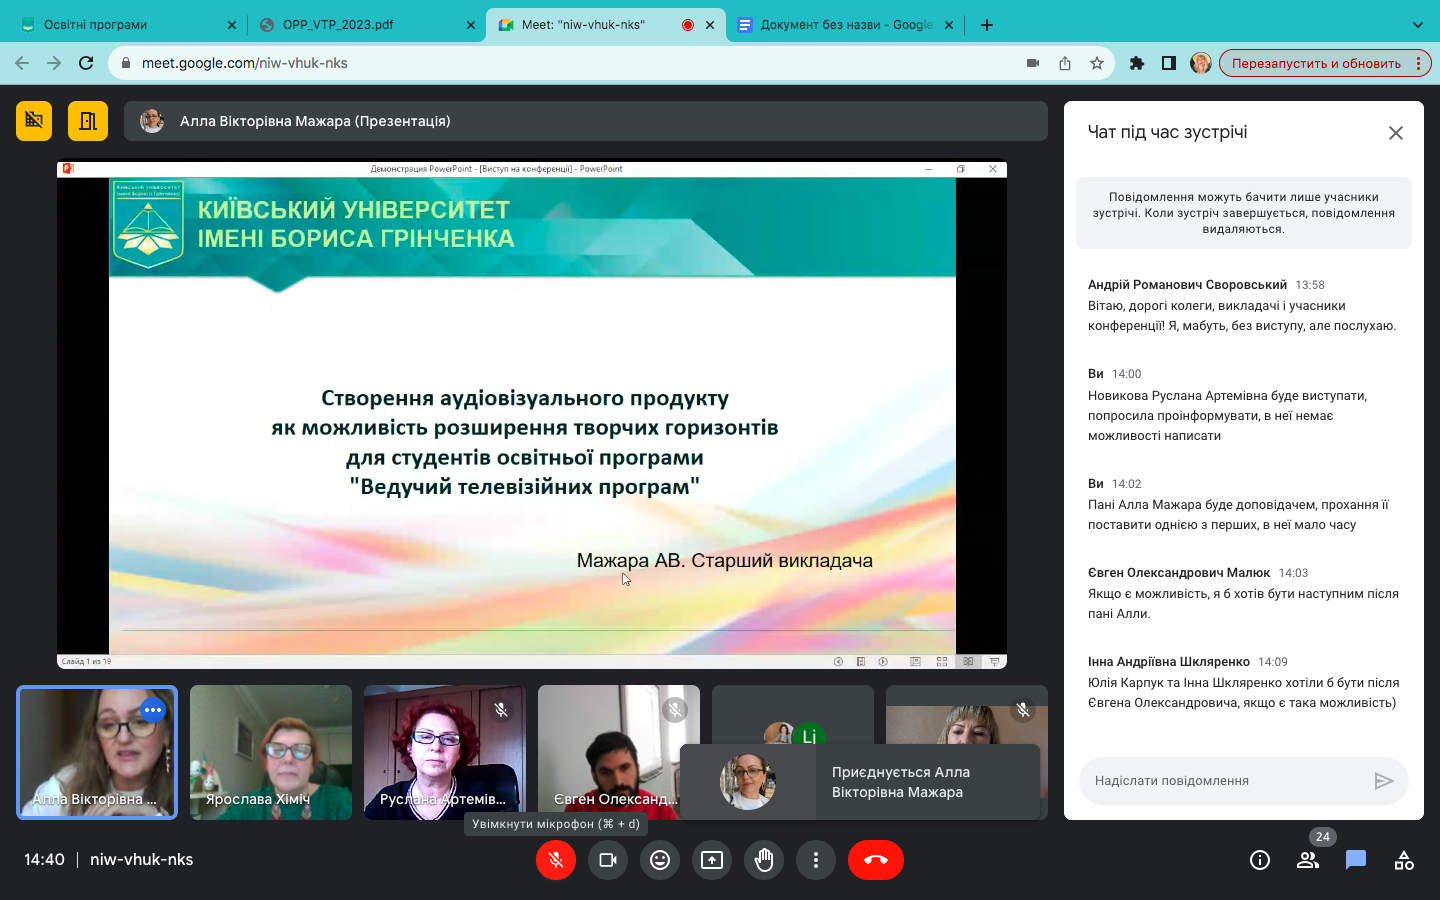
Task: Open the tab search chevron dropdown
Action: point(1417,25)
